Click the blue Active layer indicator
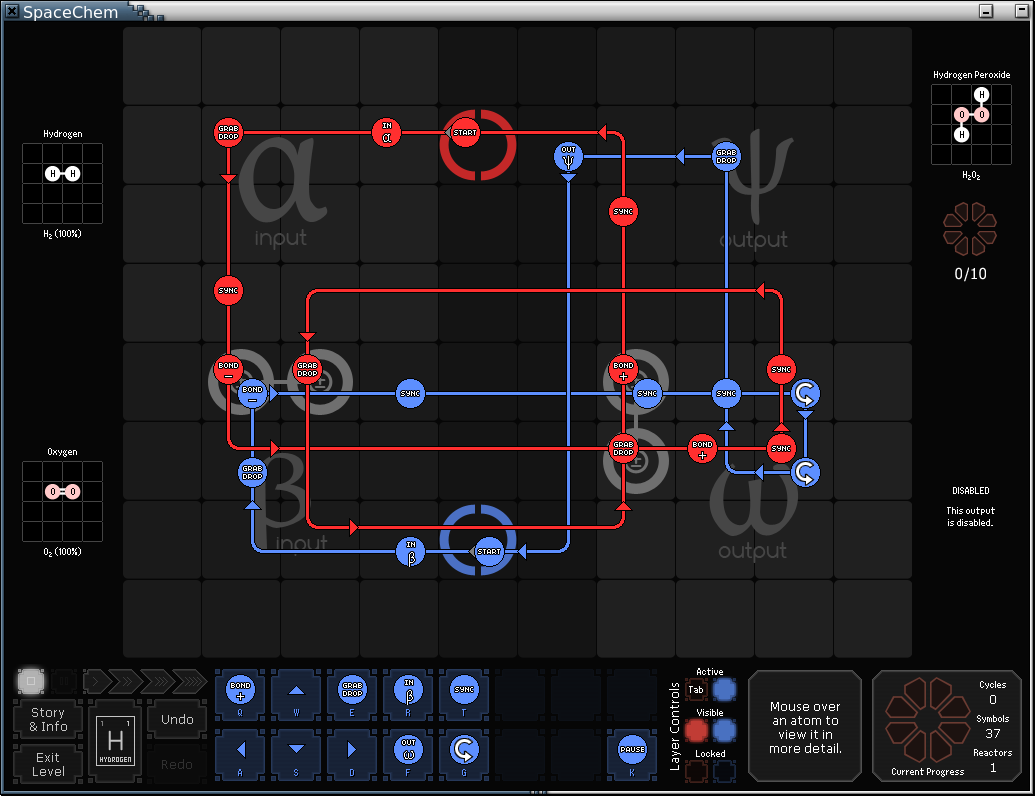The height and width of the screenshot is (796, 1035). (724, 690)
